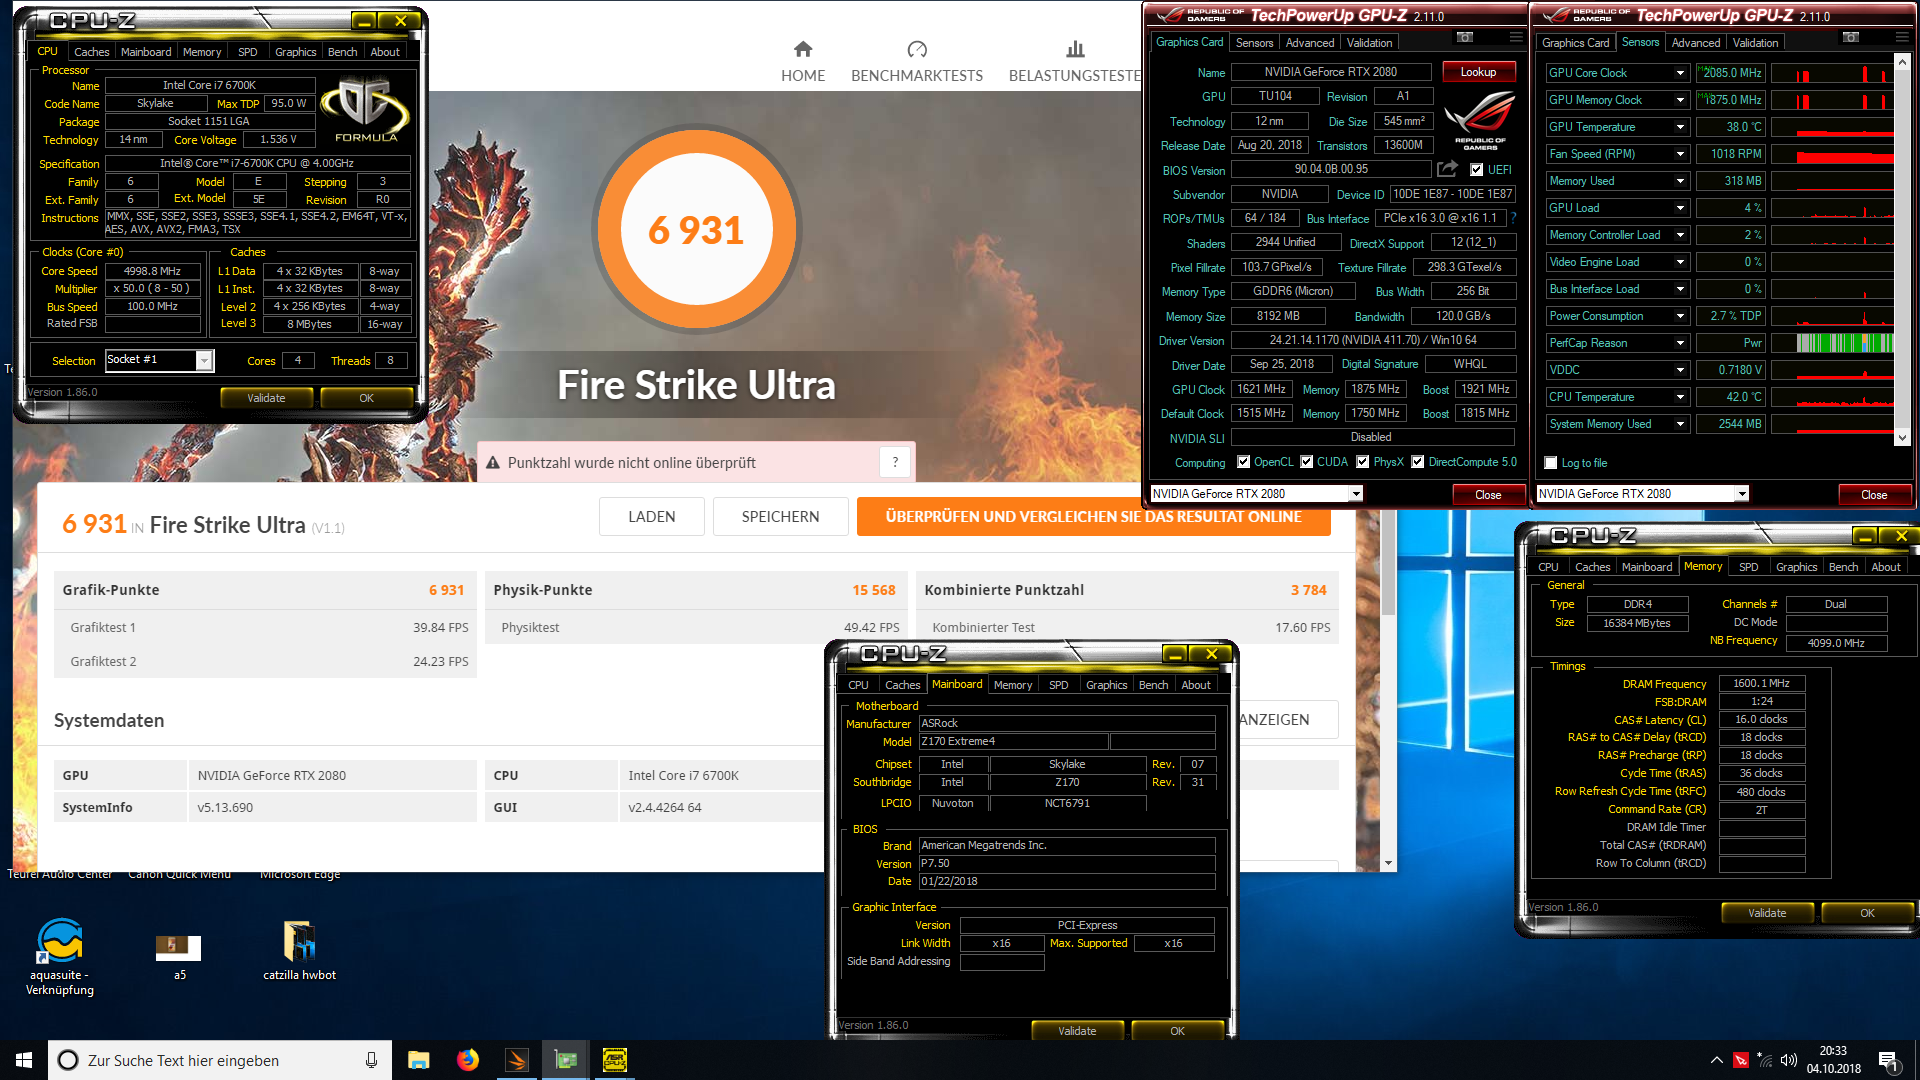Open the Windows Start menu
This screenshot has height=1080, width=1920.
(x=24, y=1060)
